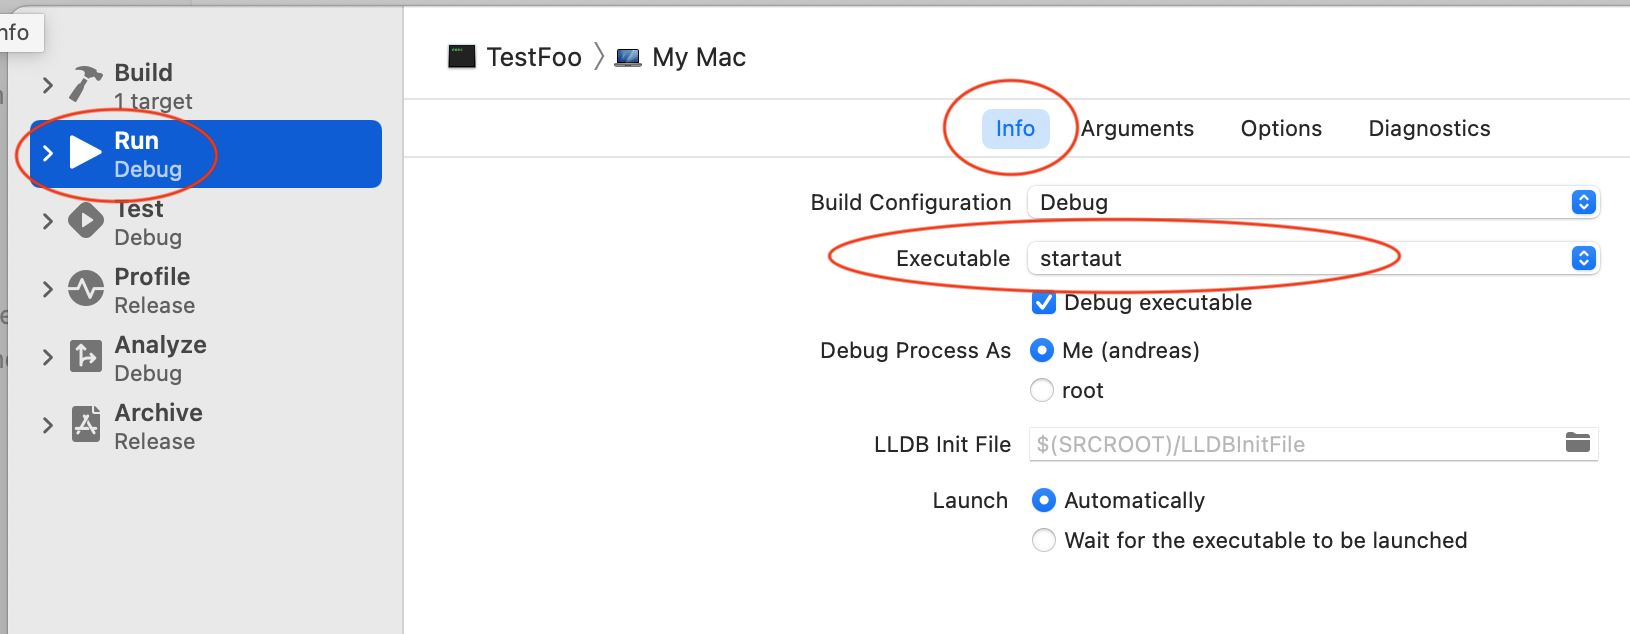
Task: Open the Build Configuration dropdown
Action: (x=1312, y=202)
